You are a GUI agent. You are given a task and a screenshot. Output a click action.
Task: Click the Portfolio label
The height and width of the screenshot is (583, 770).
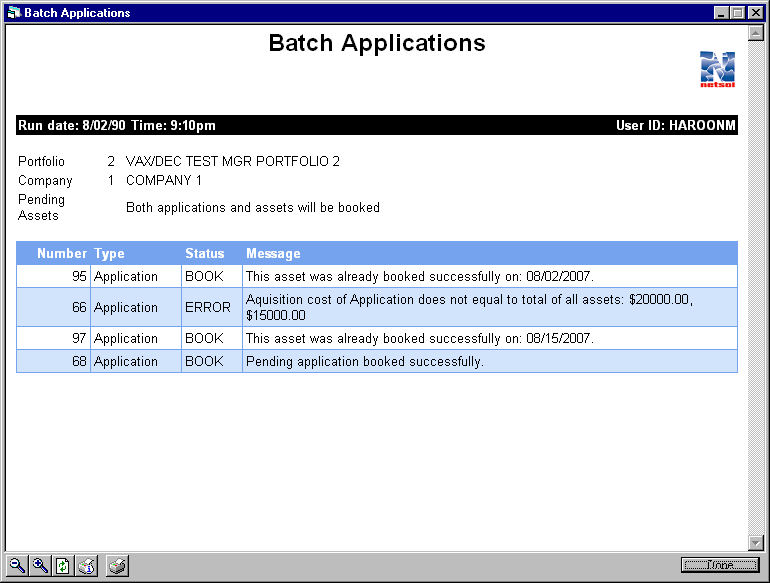[41, 162]
